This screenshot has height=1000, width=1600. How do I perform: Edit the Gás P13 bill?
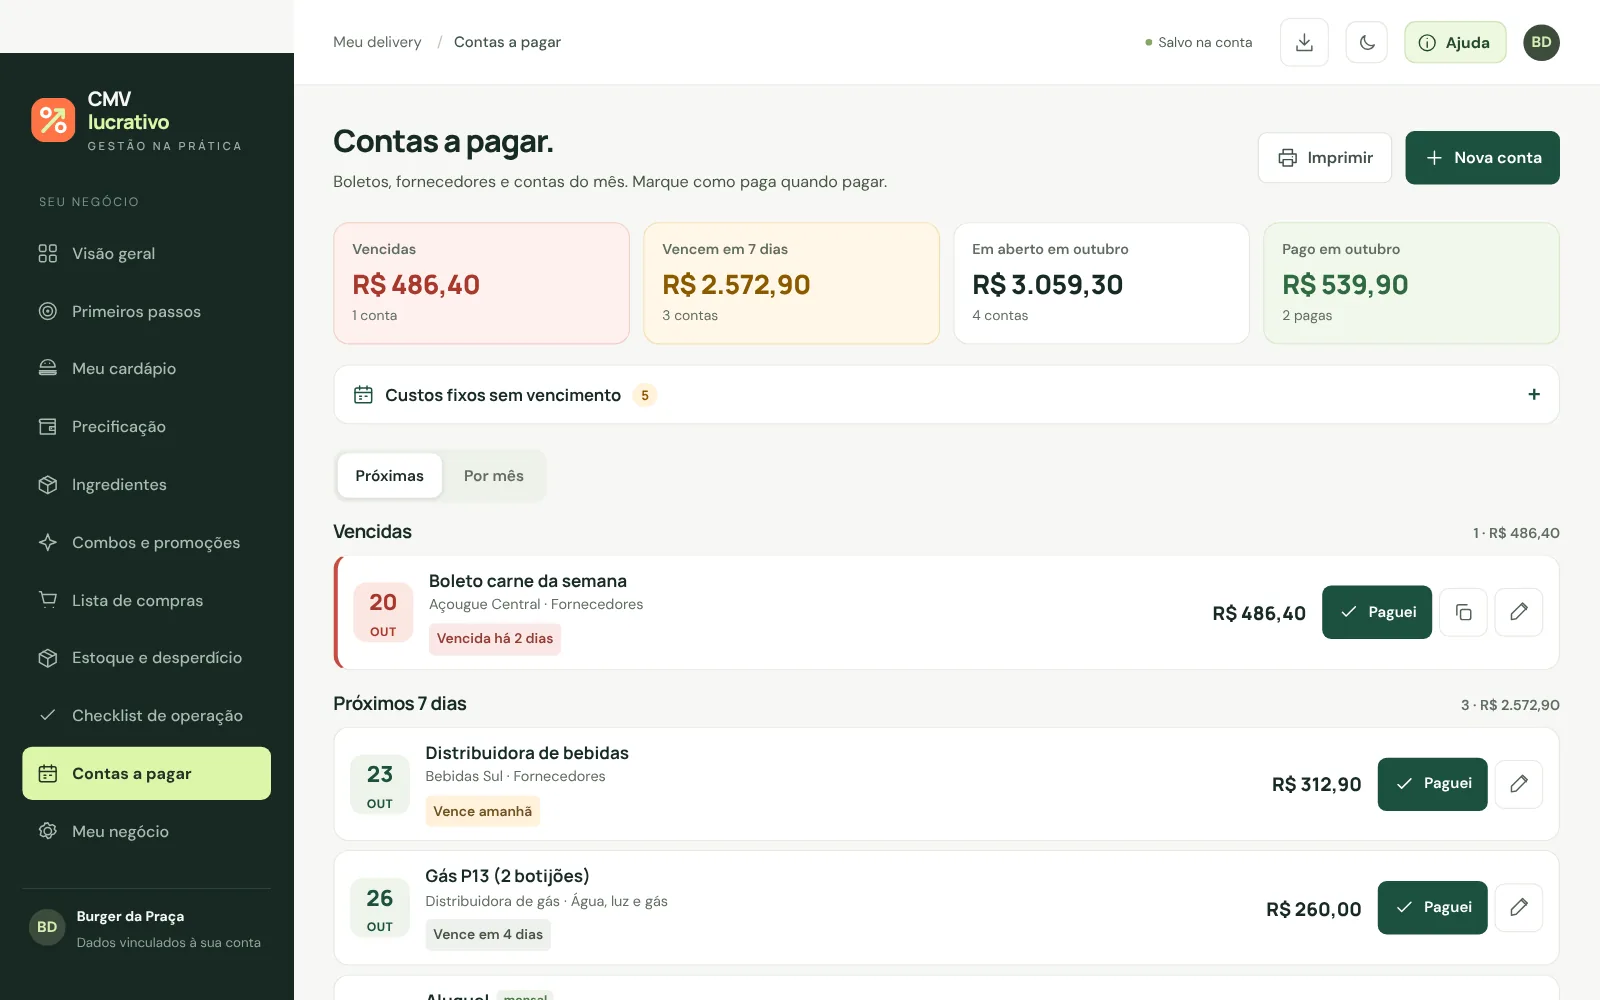coord(1518,908)
